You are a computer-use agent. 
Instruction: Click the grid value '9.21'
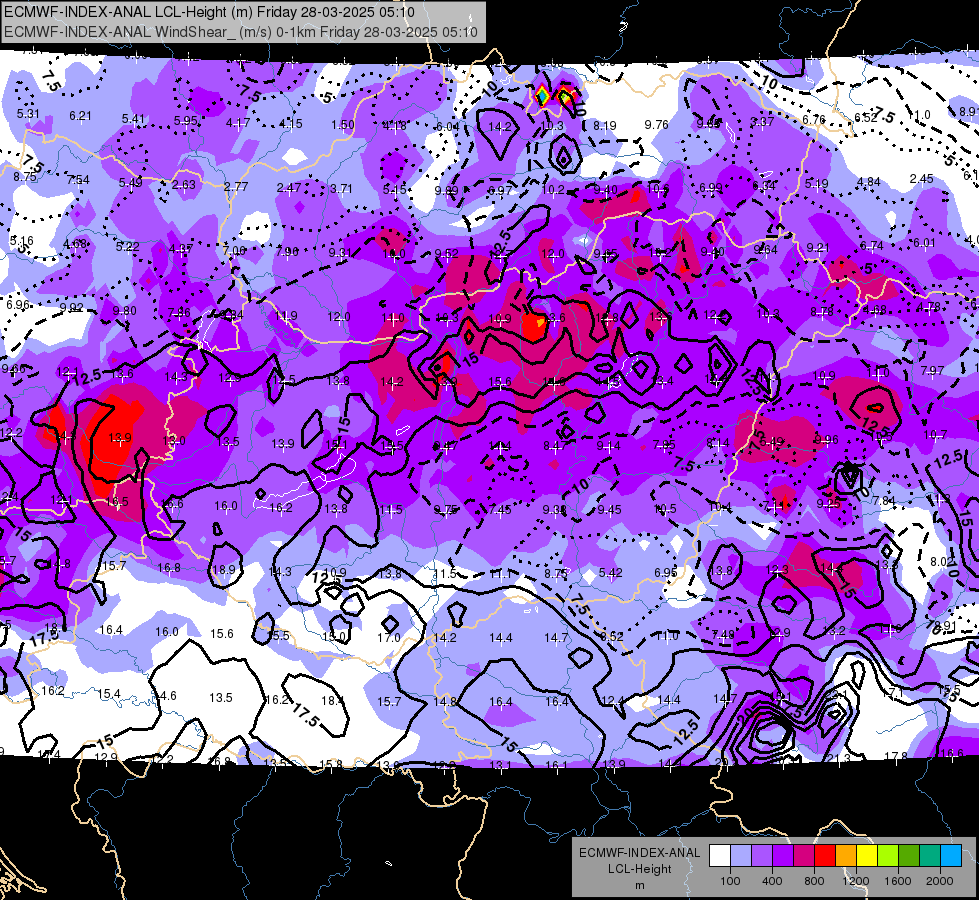[818, 248]
